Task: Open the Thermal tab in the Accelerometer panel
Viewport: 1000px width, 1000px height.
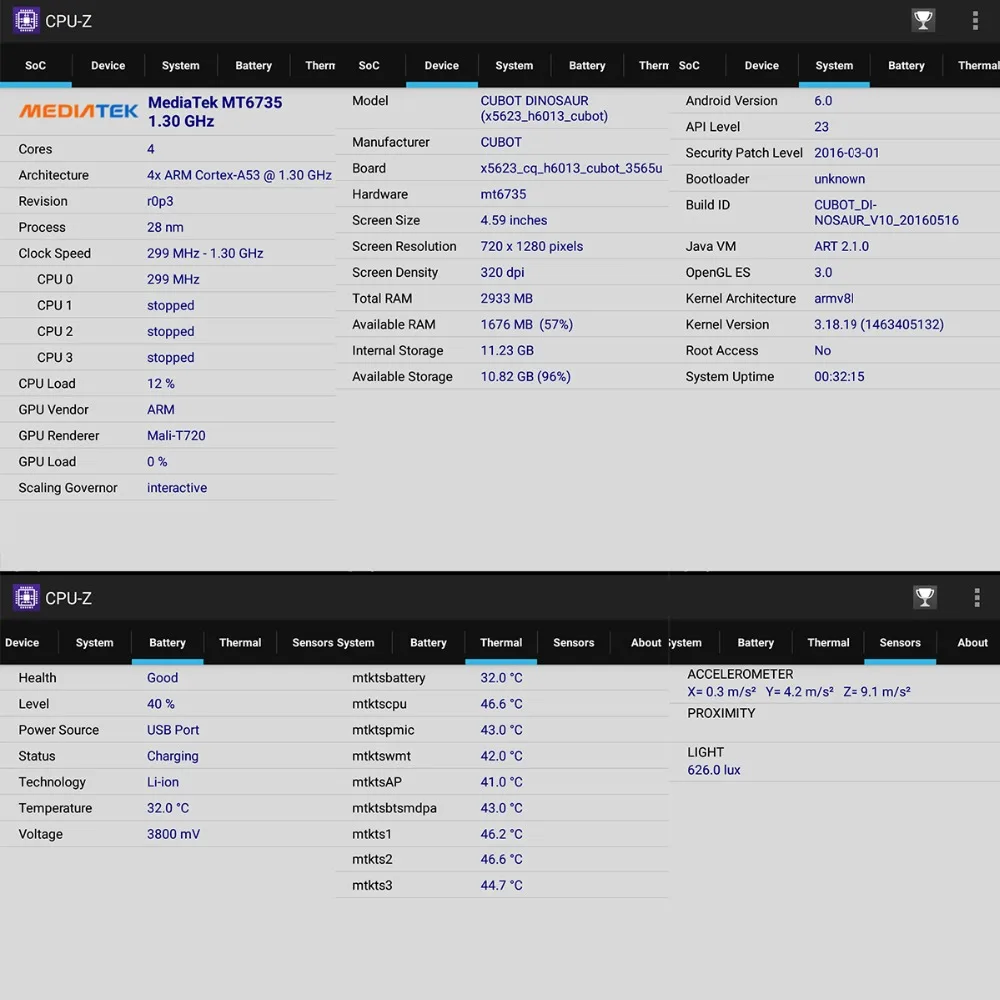Action: pos(828,643)
